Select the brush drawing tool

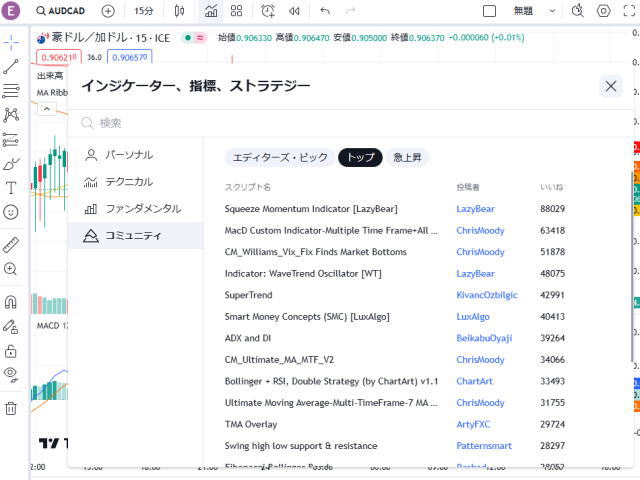tap(11, 164)
